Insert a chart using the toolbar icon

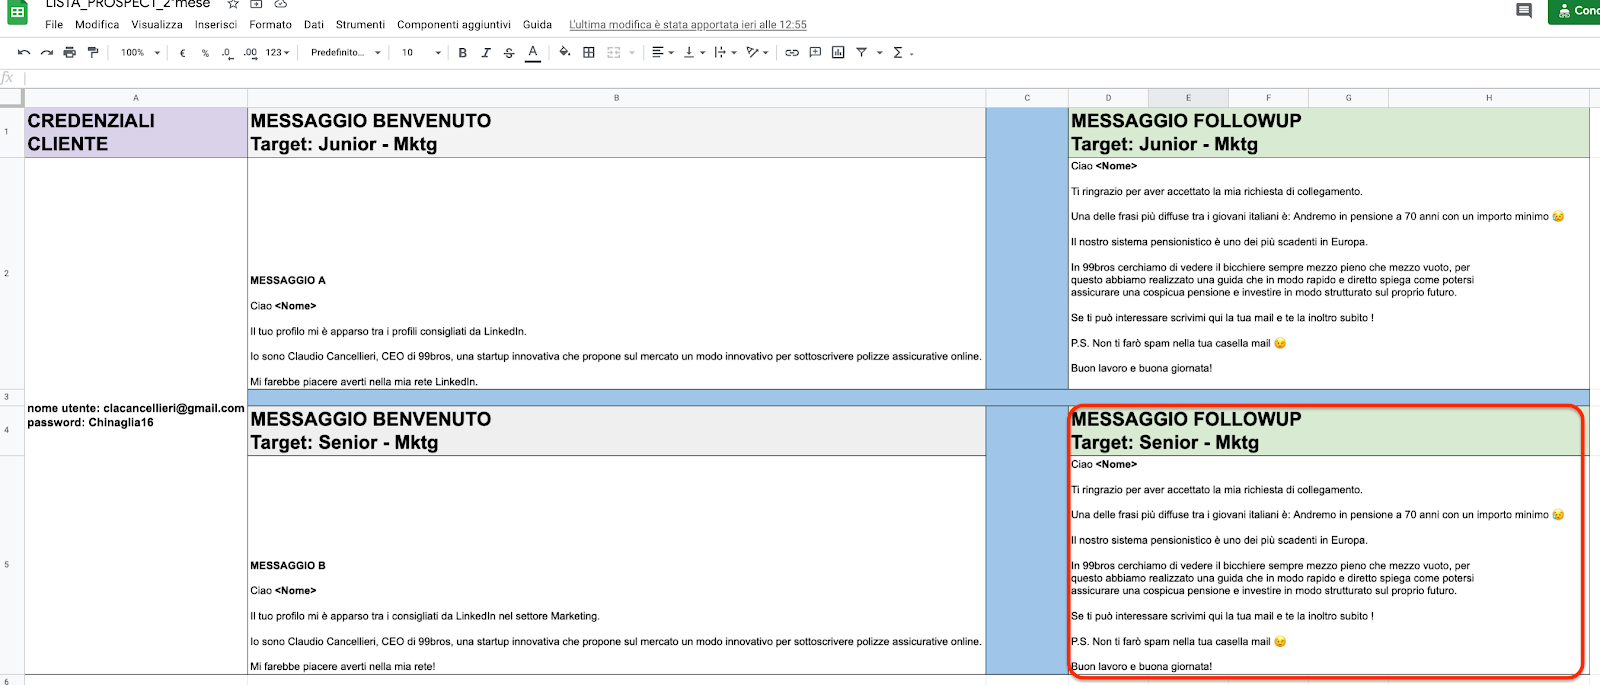click(838, 52)
